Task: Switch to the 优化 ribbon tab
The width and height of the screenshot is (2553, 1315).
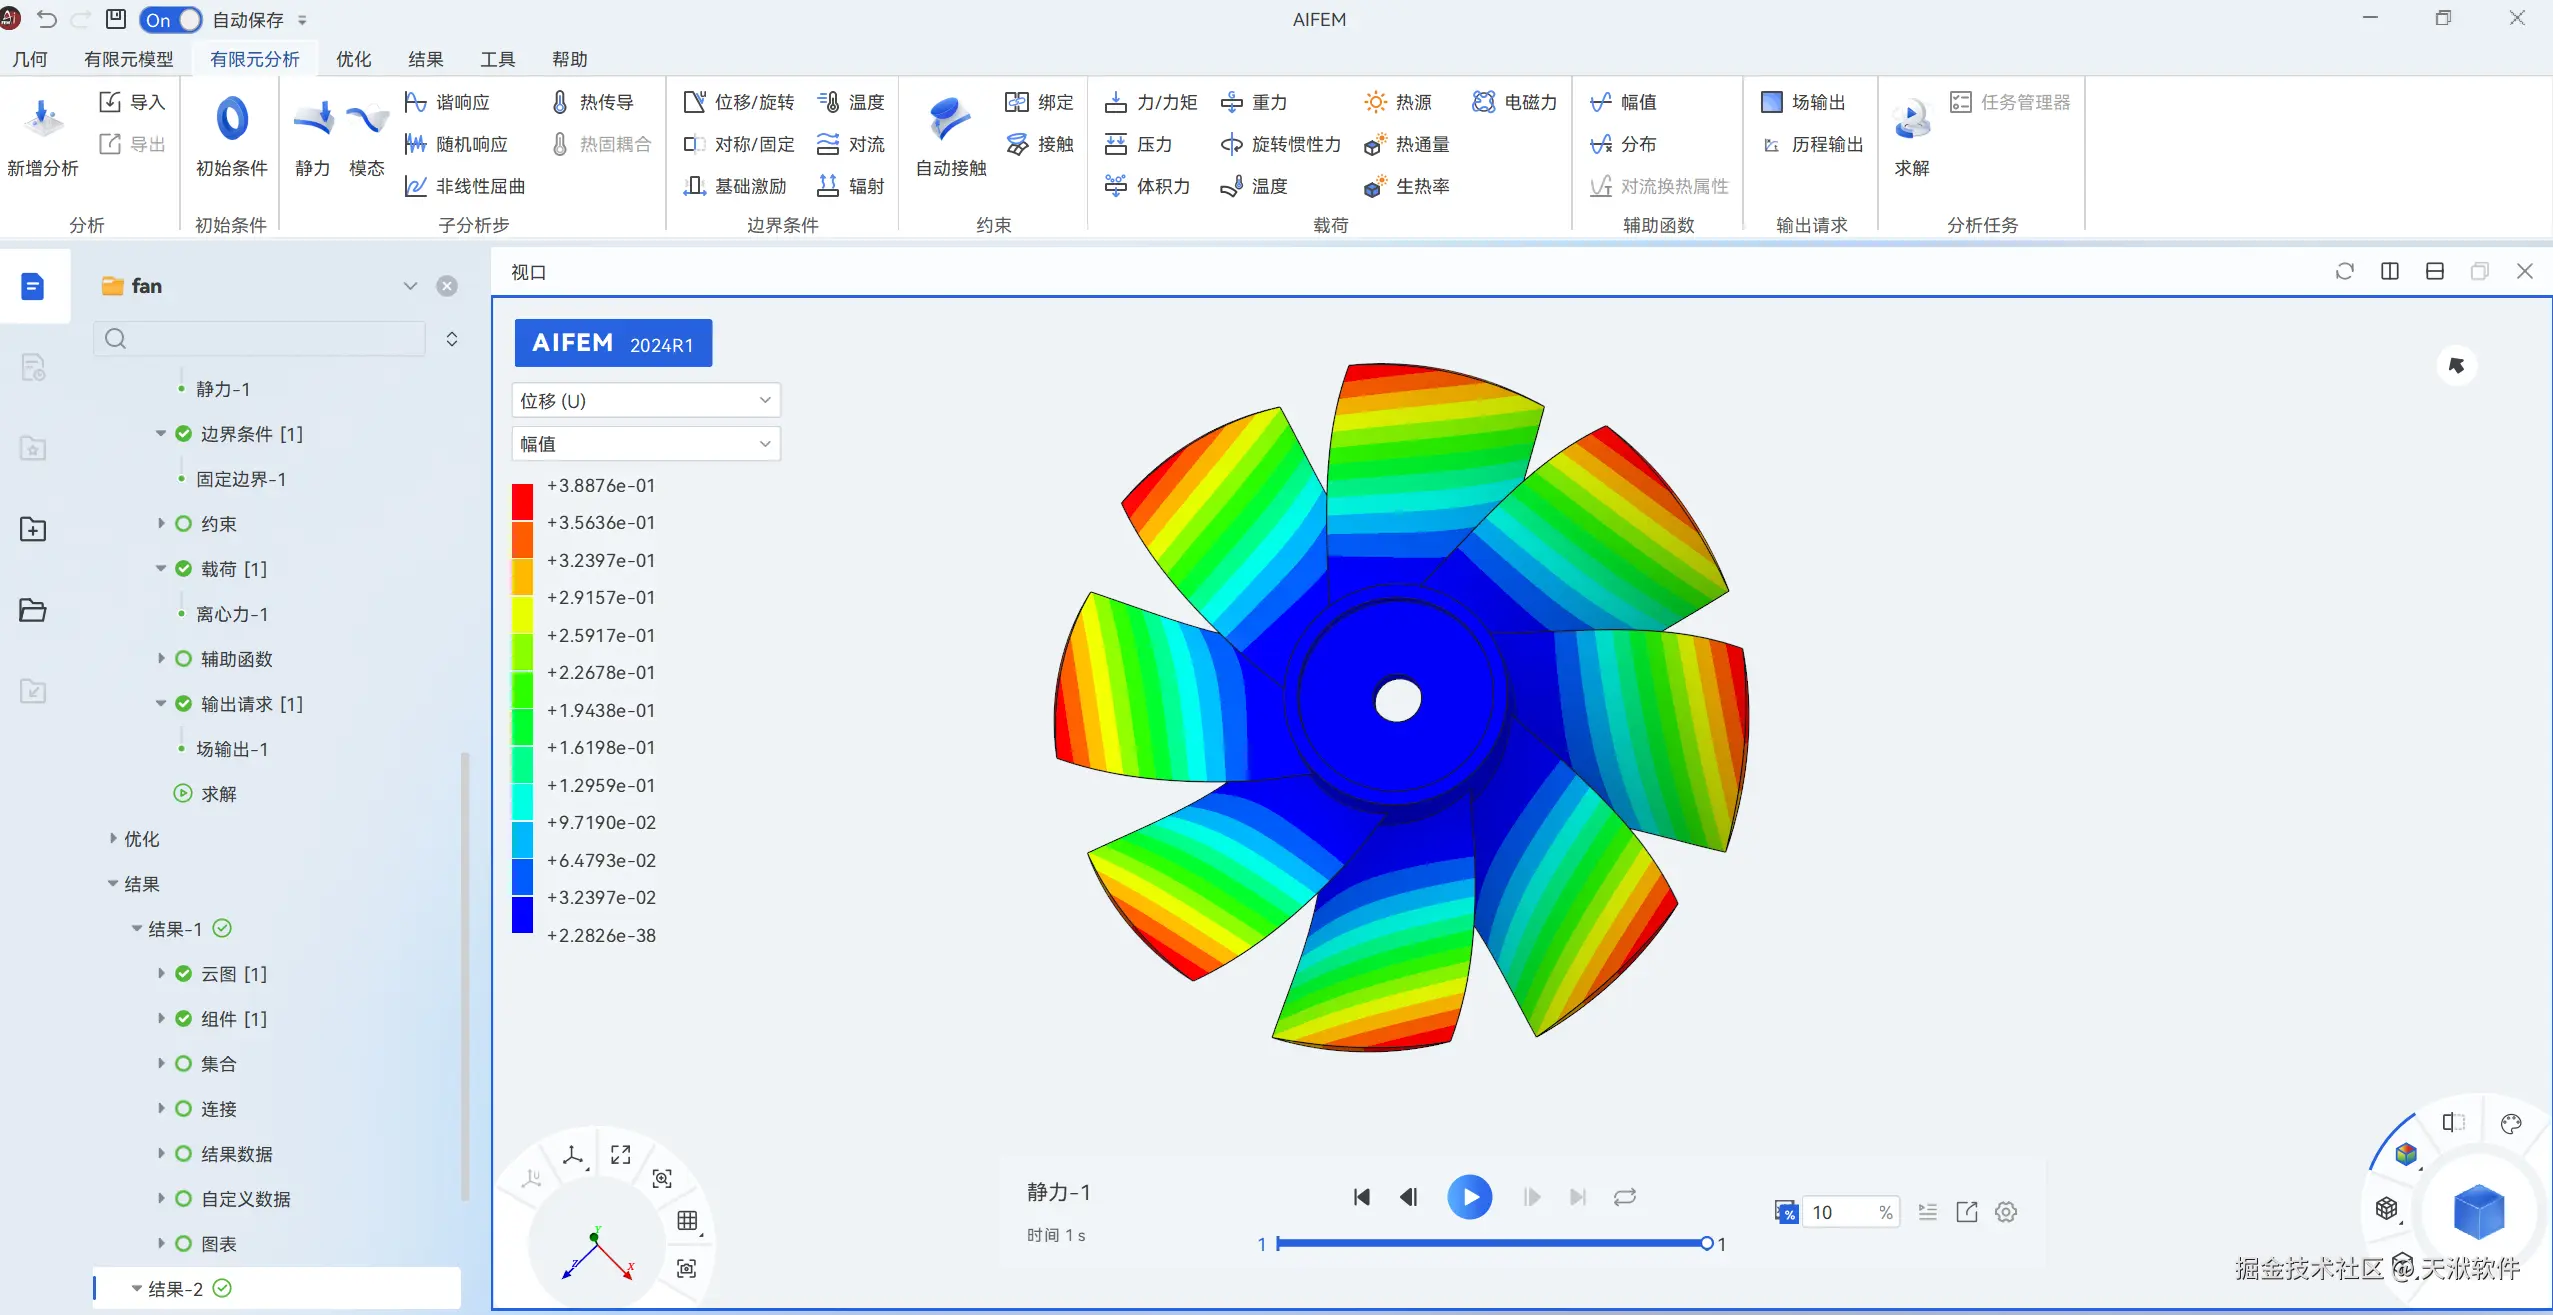Action: (353, 59)
